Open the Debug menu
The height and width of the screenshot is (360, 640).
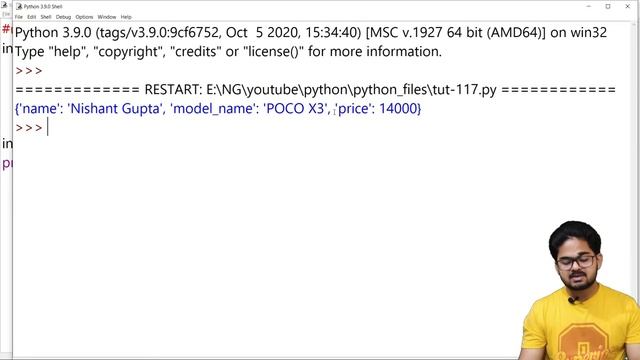(x=63, y=17)
